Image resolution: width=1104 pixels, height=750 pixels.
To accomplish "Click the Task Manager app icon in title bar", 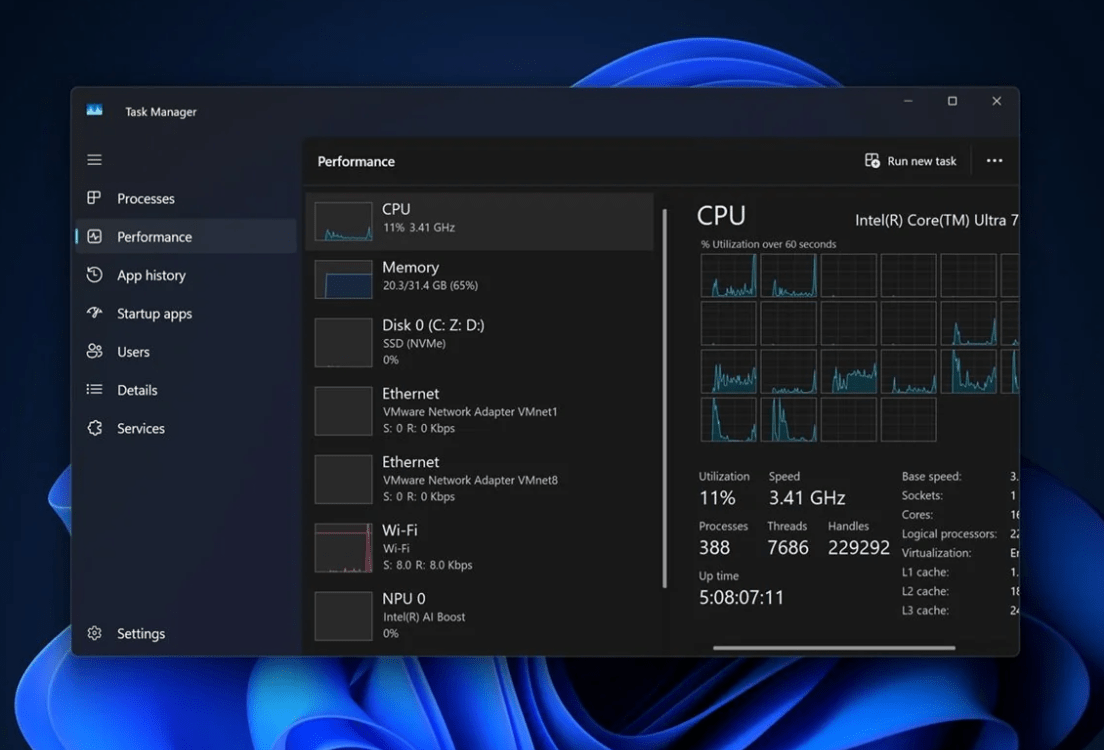I will click(94, 111).
